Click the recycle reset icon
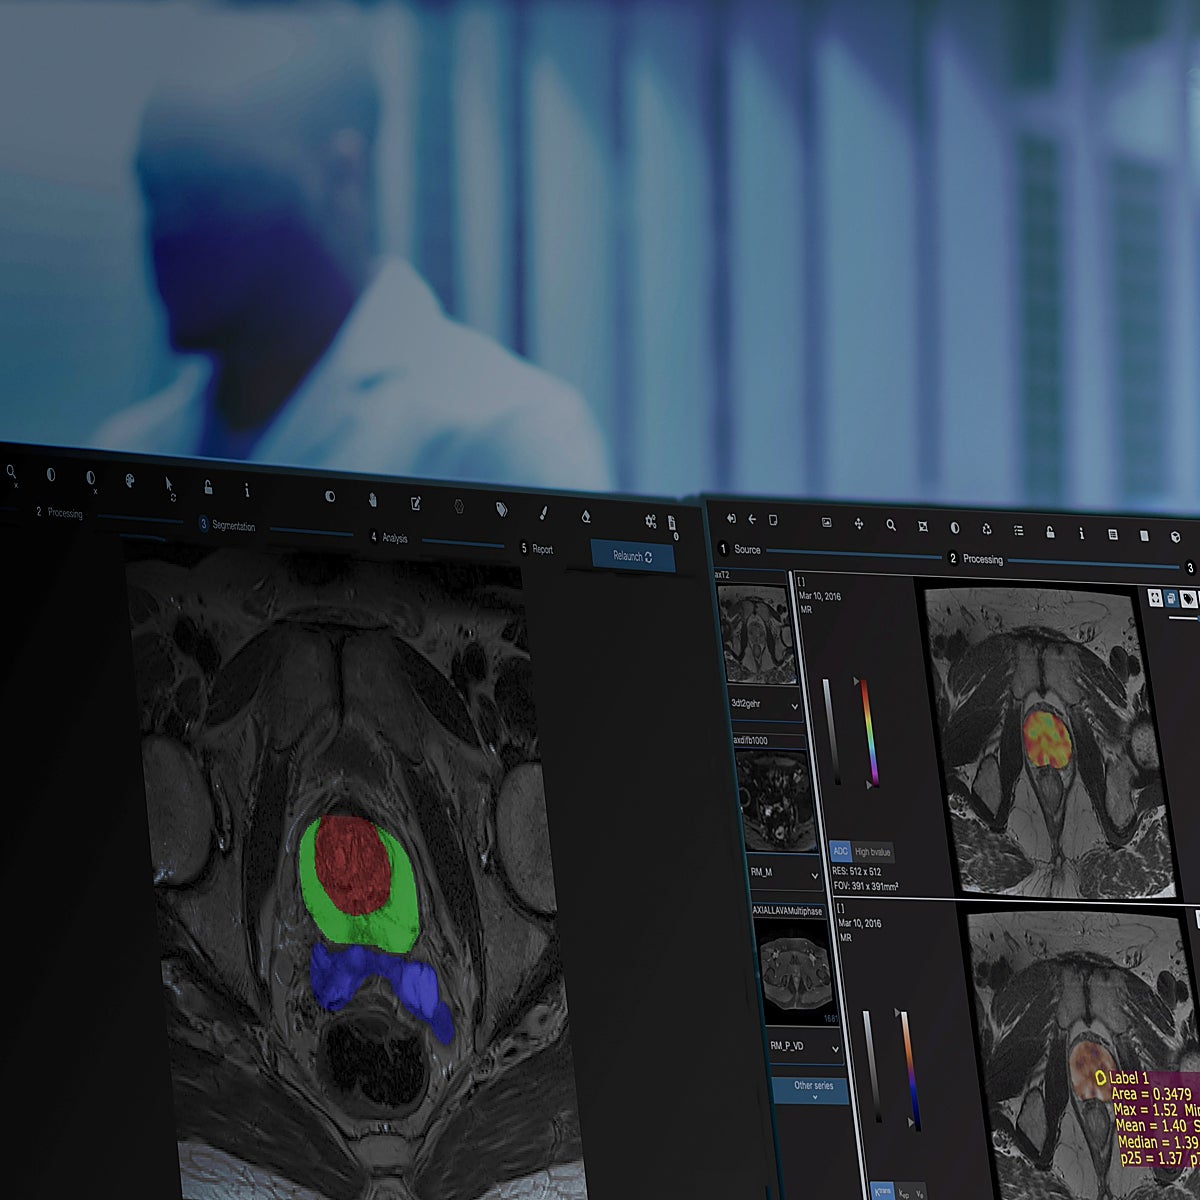Viewport: 1200px width, 1200px height. point(986,529)
